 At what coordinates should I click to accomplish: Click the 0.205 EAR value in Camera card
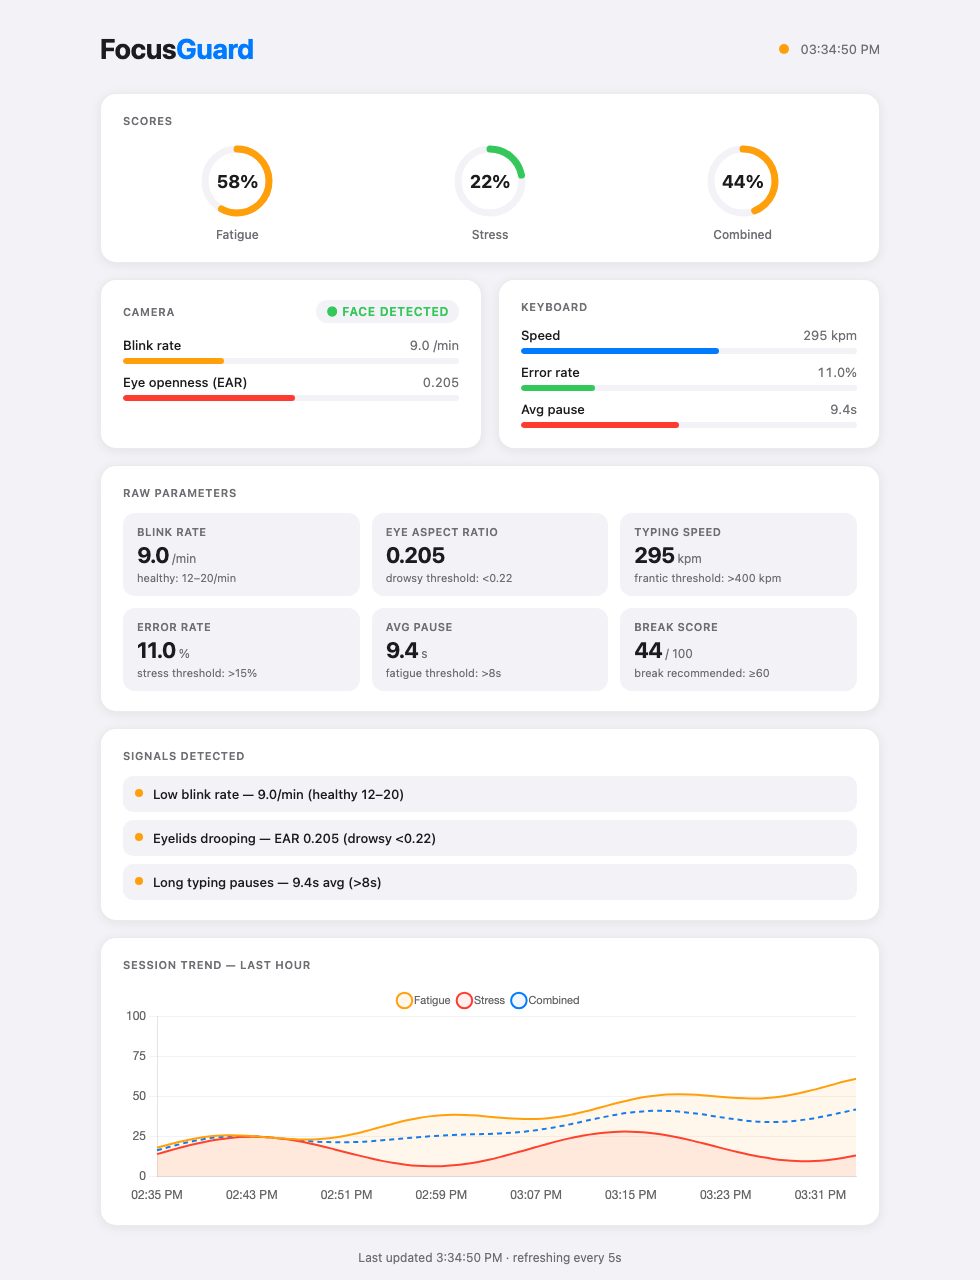click(441, 382)
